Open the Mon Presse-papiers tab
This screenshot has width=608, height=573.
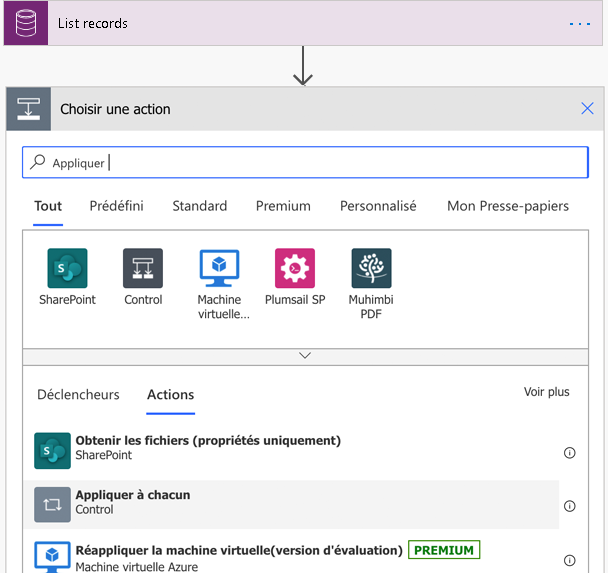(508, 206)
